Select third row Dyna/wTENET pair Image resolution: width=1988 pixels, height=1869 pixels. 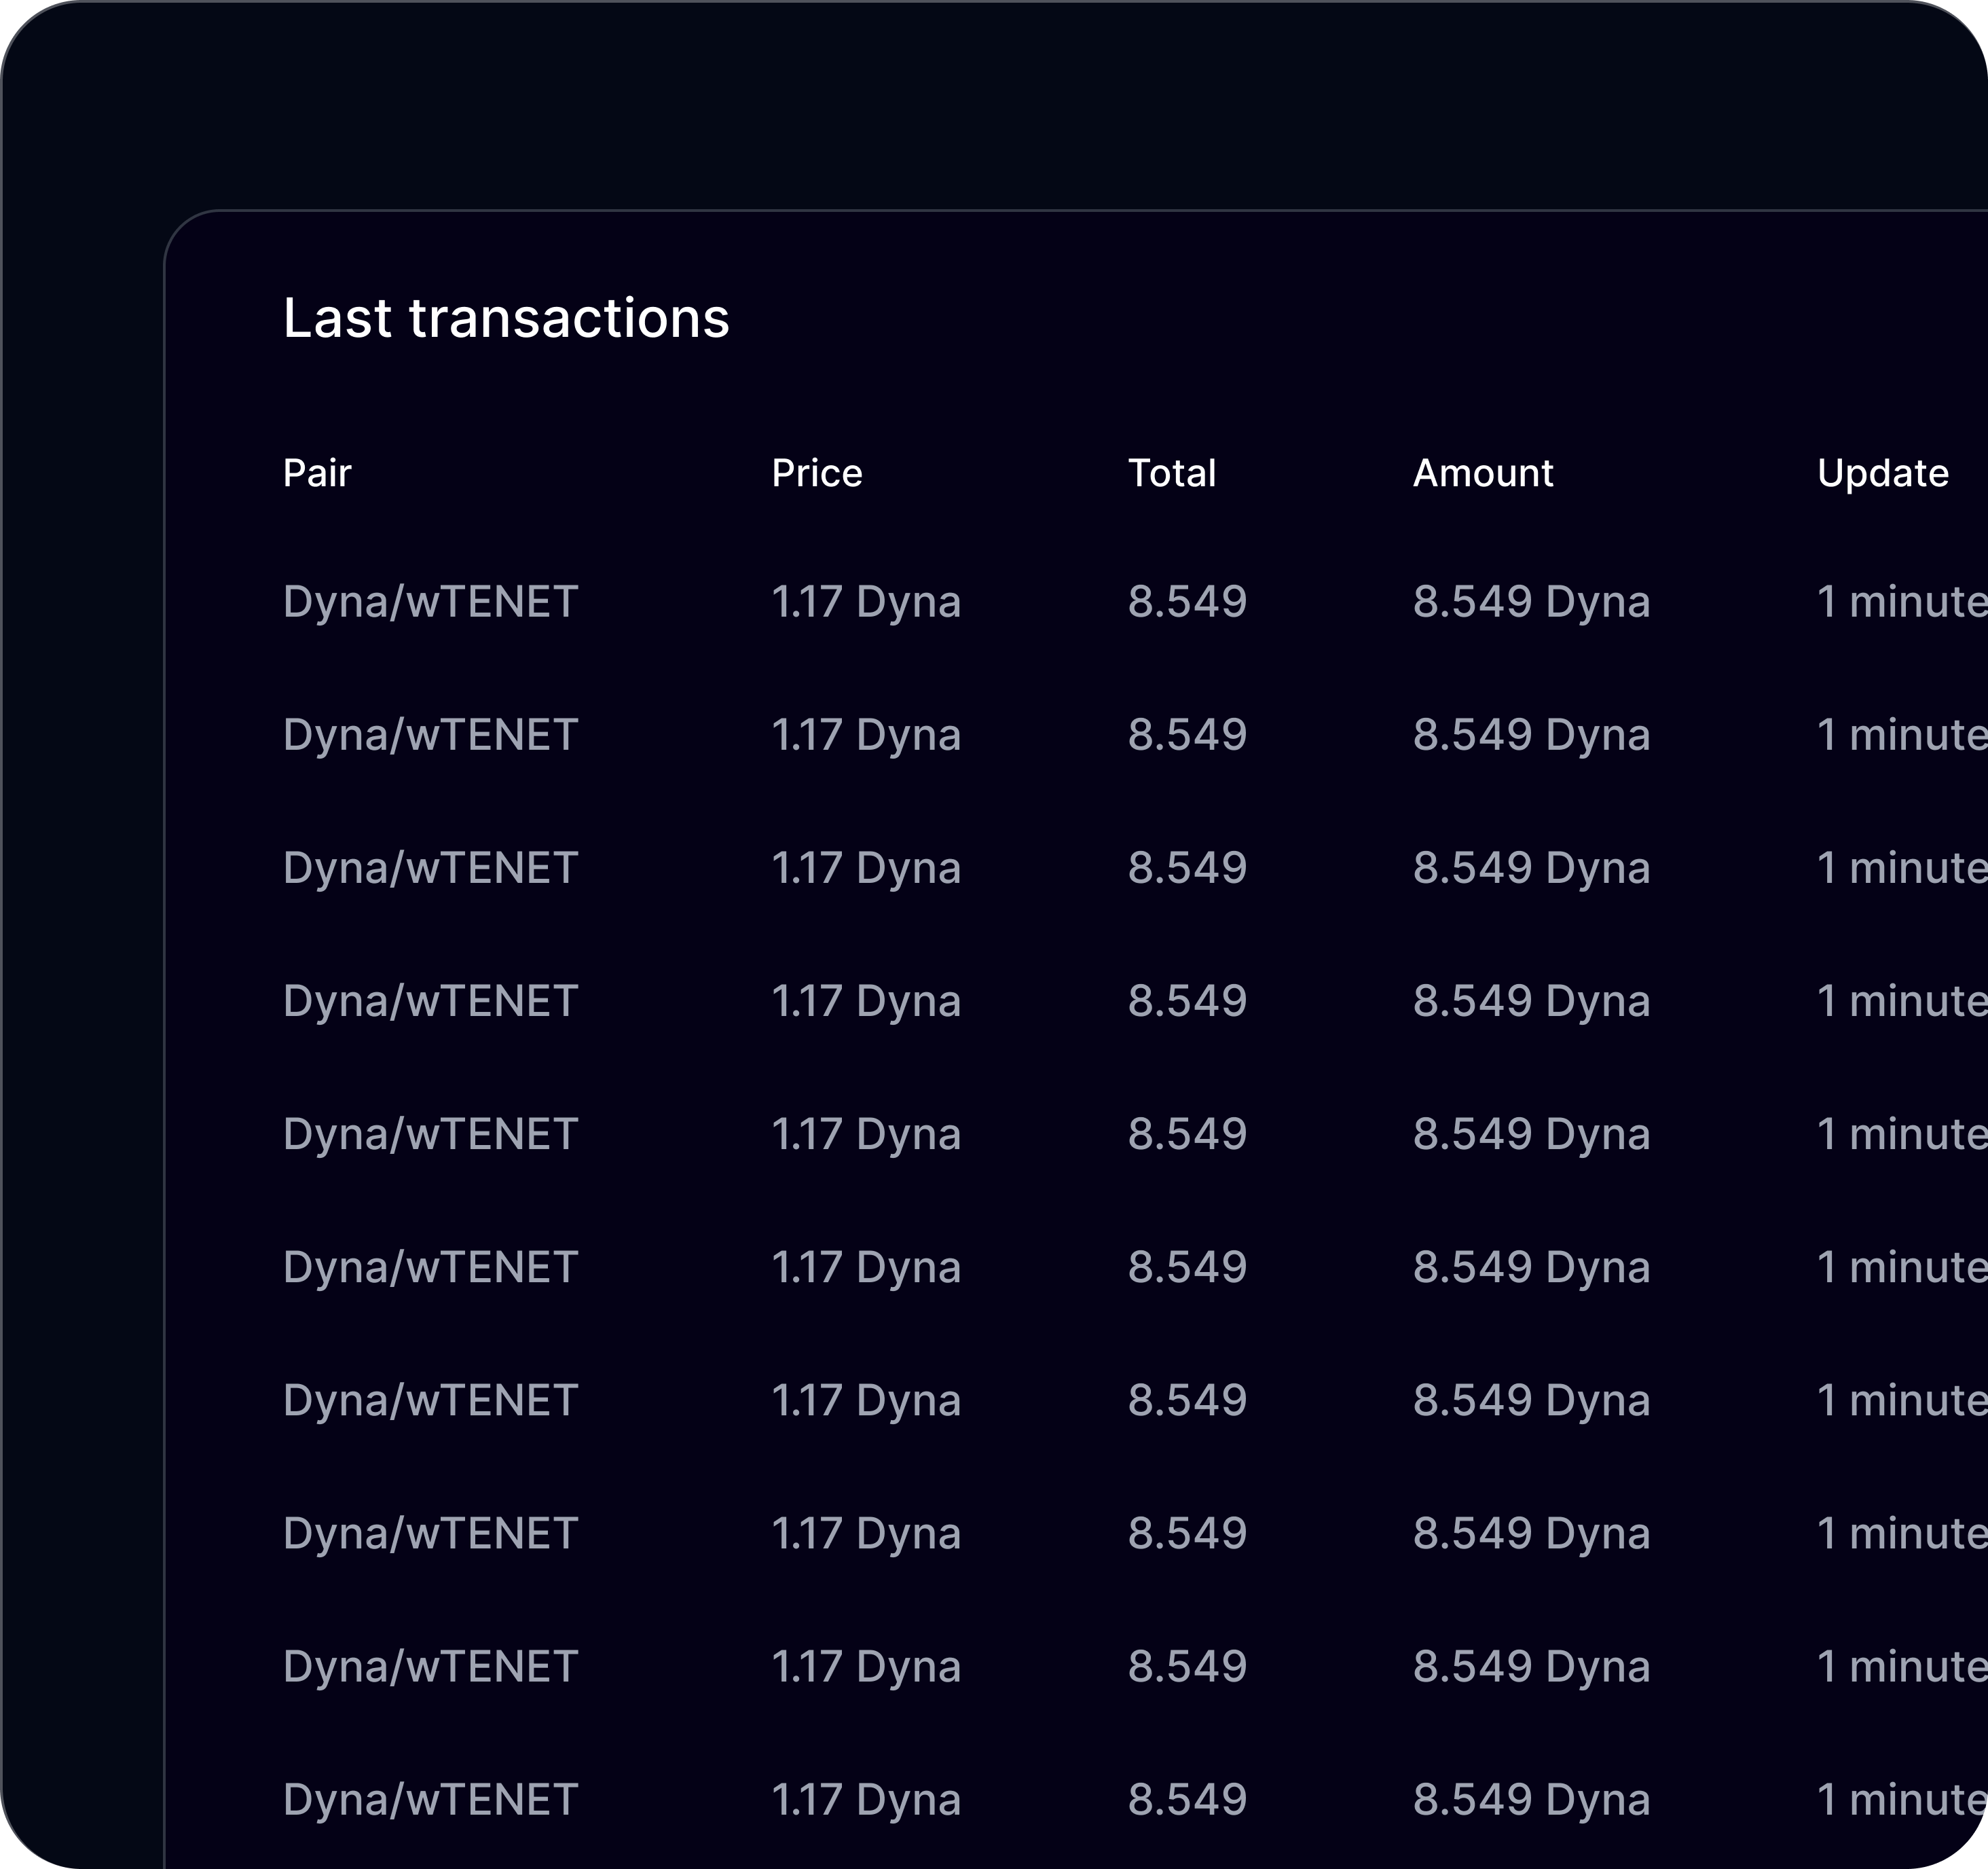pos(430,868)
